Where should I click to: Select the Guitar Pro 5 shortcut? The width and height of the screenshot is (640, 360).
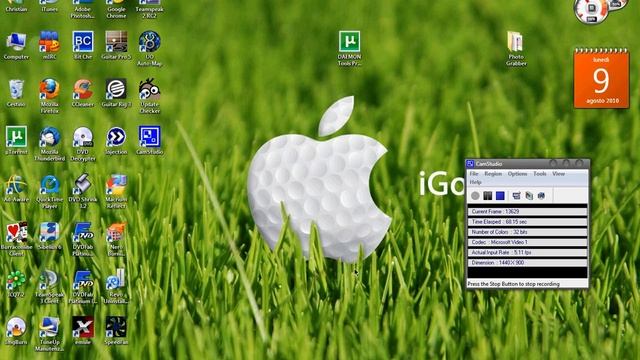116,46
